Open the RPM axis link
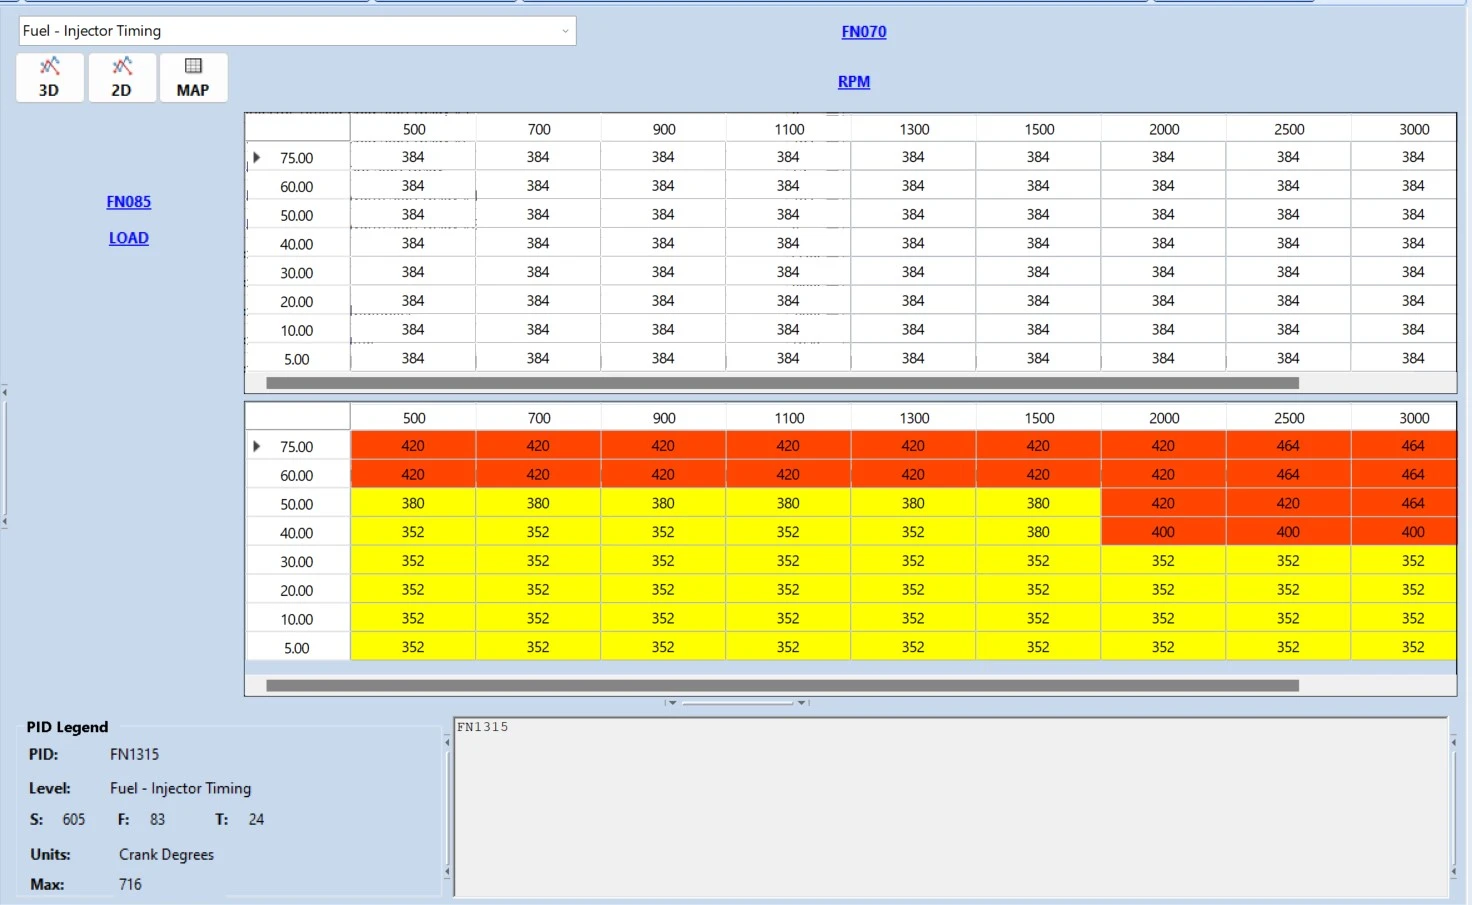Viewport: 1472px width, 905px height. tap(854, 82)
